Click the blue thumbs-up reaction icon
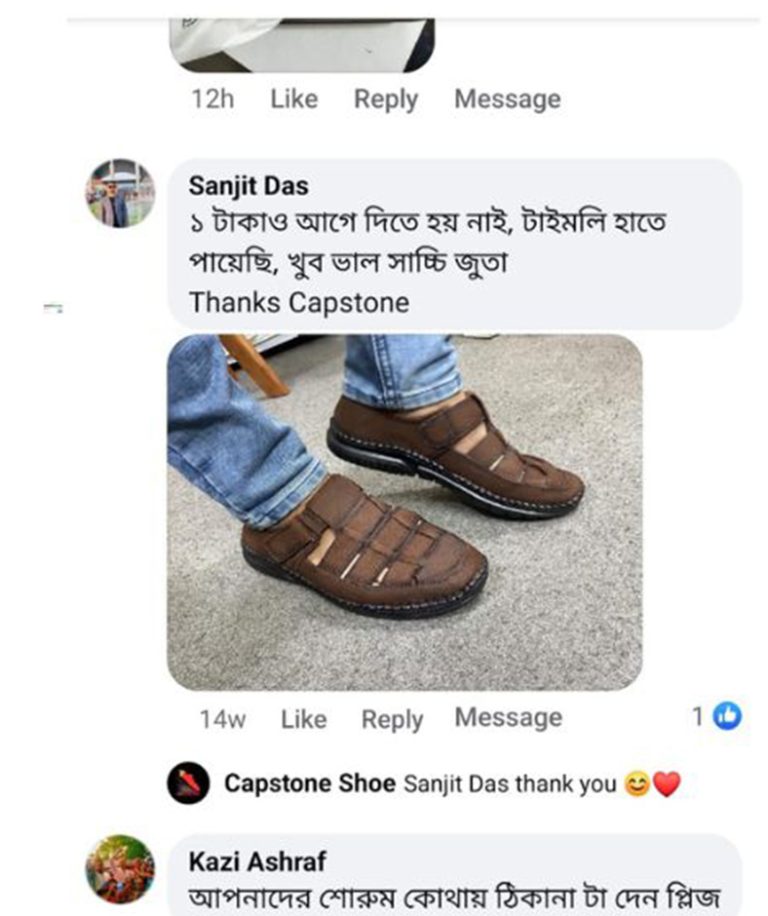This screenshot has width=768, height=916. click(x=730, y=716)
